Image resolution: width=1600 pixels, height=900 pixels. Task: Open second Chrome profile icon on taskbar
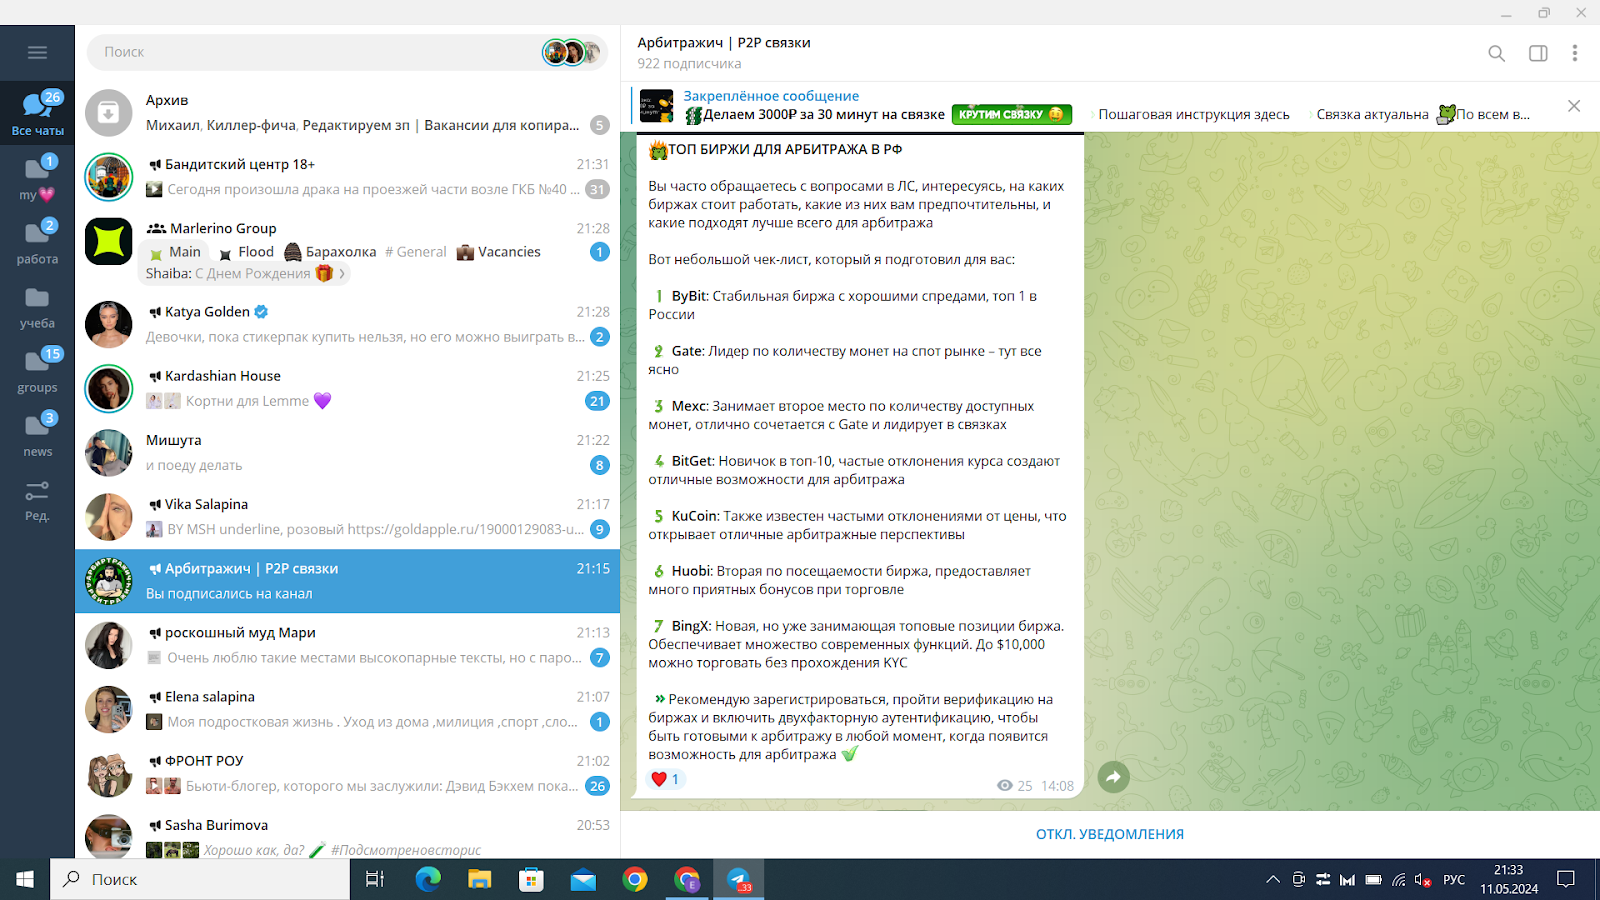[687, 879]
